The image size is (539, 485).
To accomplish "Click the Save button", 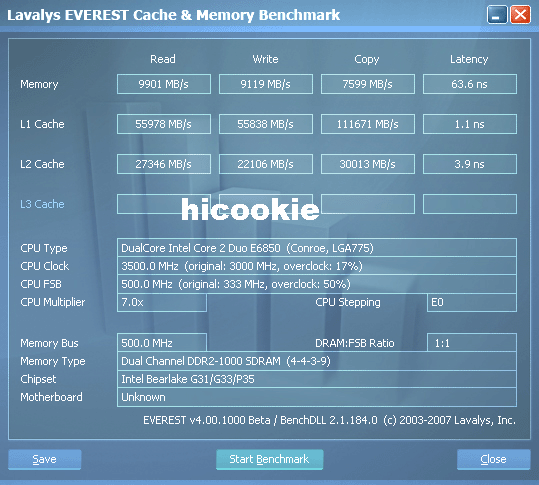I will pyautogui.click(x=45, y=459).
